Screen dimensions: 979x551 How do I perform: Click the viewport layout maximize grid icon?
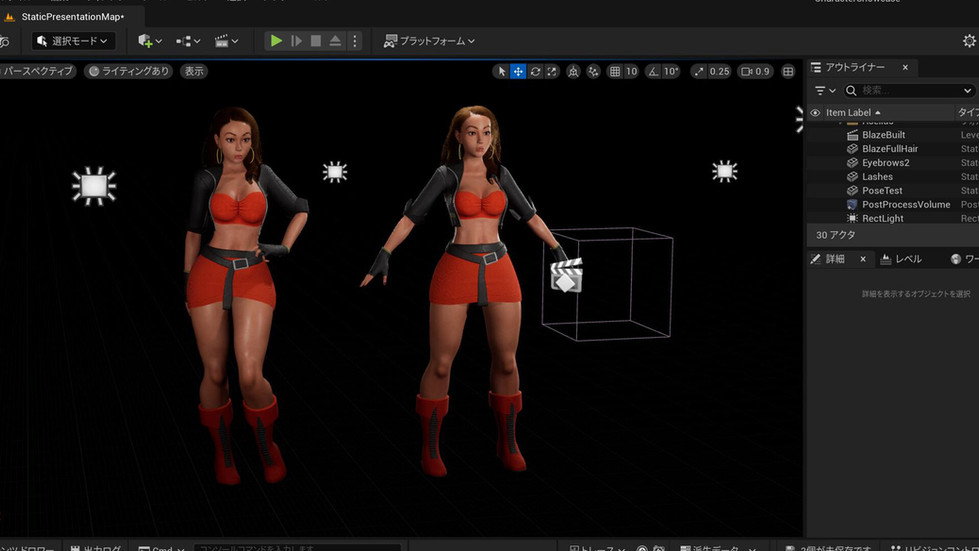pos(789,72)
